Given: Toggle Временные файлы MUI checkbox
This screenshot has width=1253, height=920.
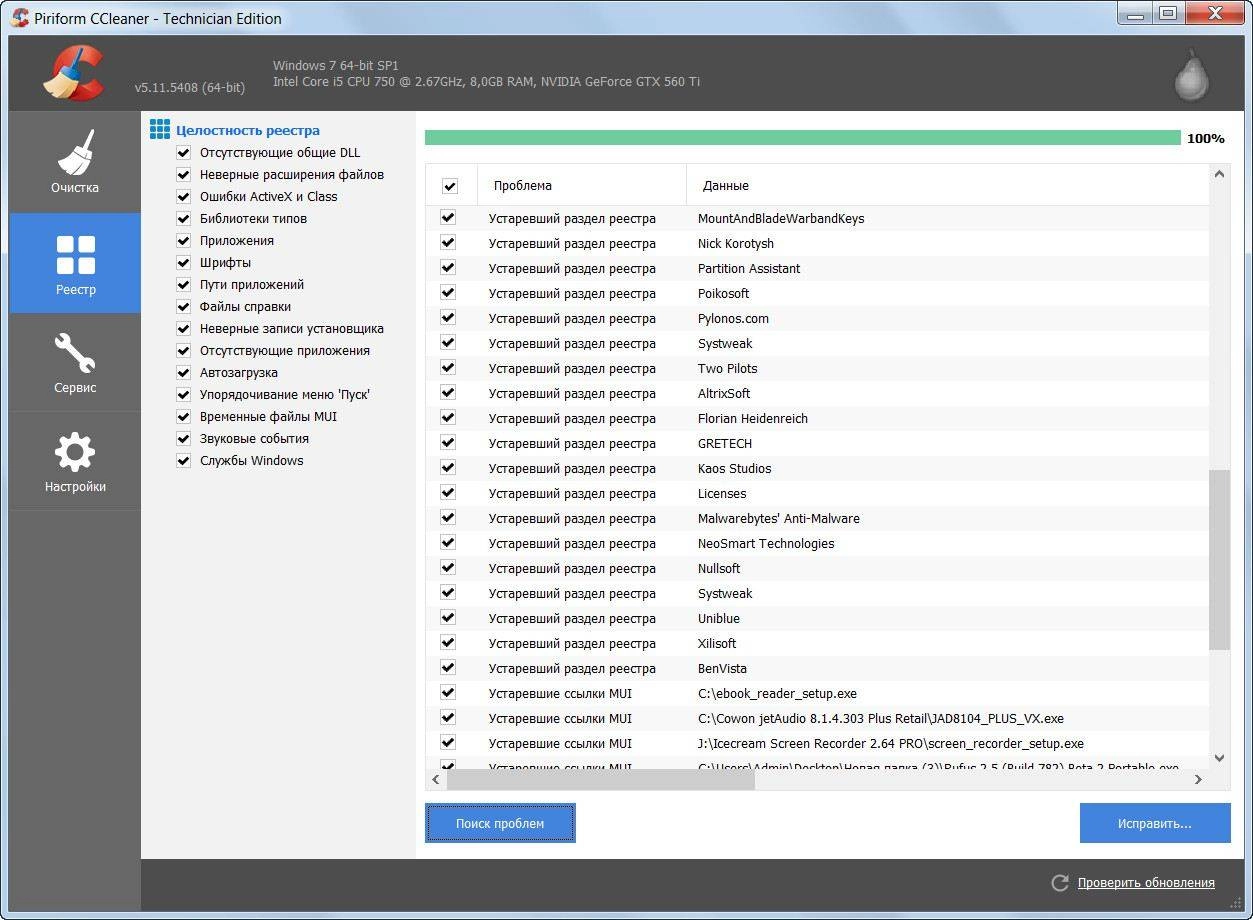Looking at the screenshot, I should 183,417.
